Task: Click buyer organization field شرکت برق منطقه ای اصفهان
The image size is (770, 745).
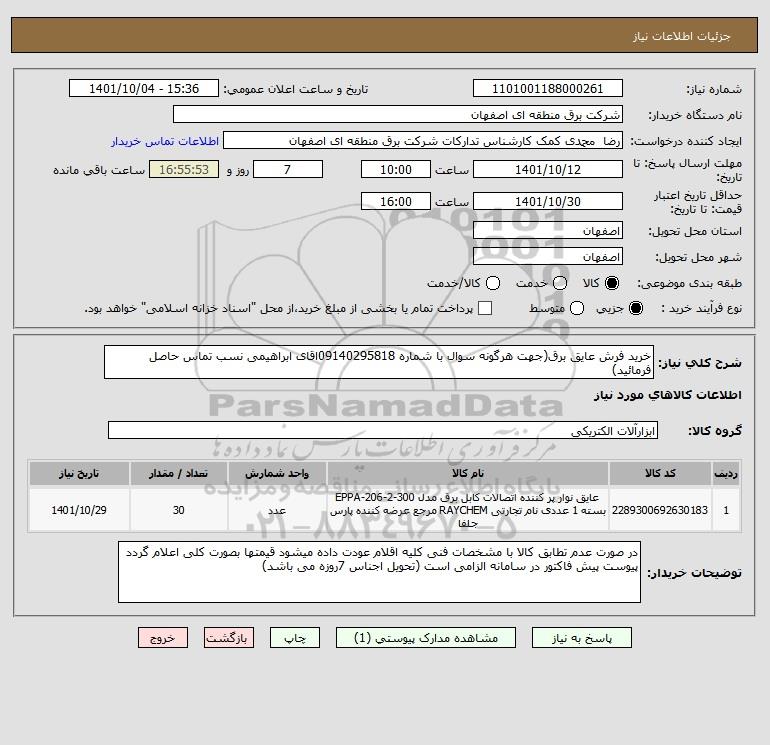Action: coord(398,114)
